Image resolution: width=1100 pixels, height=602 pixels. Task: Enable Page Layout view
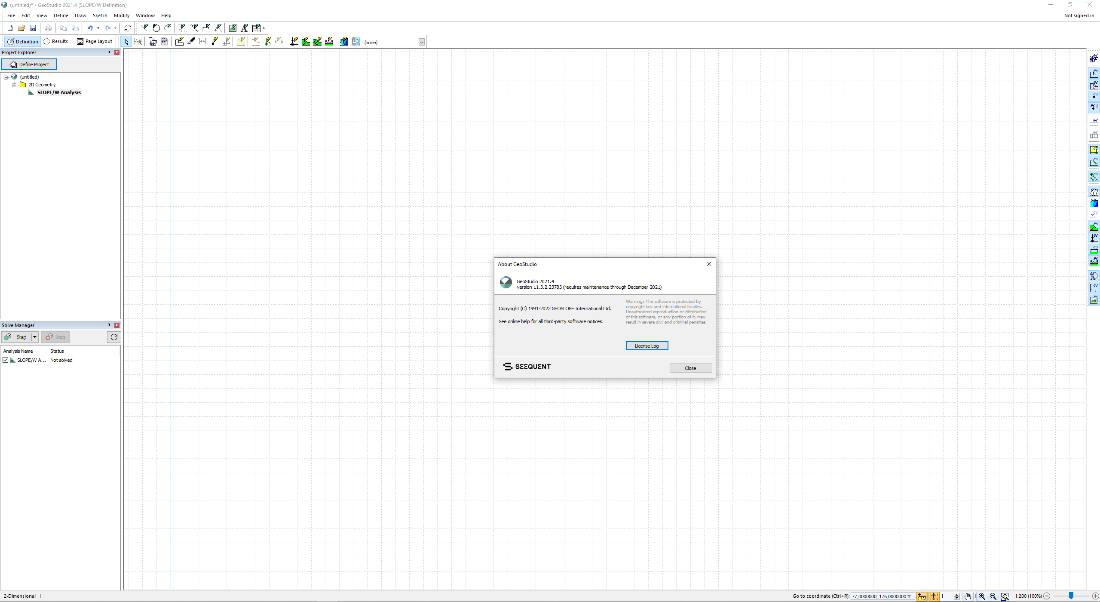96,41
